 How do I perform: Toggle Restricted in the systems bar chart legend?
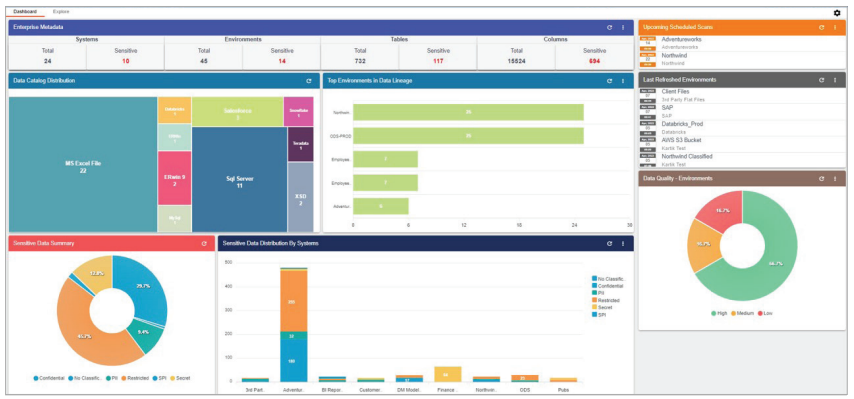click(606, 300)
